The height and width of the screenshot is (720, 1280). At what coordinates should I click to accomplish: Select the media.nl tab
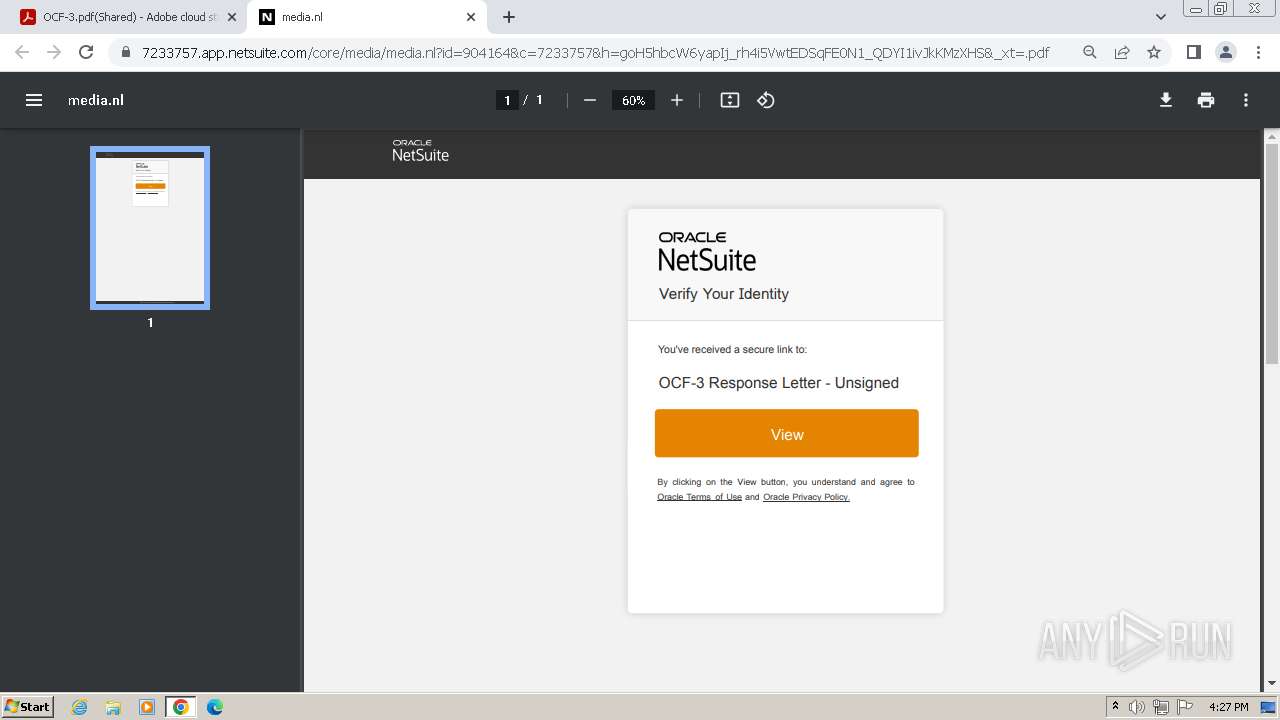coord(368,17)
